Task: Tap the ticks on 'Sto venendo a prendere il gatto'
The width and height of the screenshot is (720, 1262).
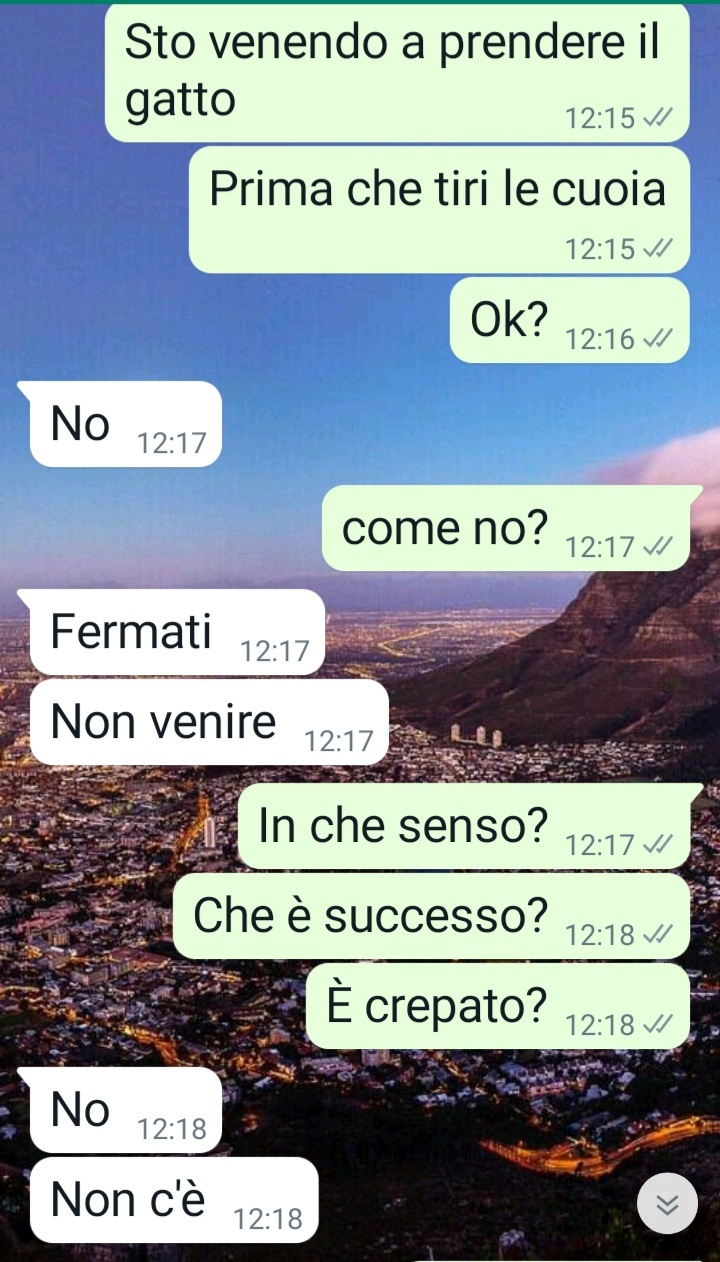Action: [656, 118]
